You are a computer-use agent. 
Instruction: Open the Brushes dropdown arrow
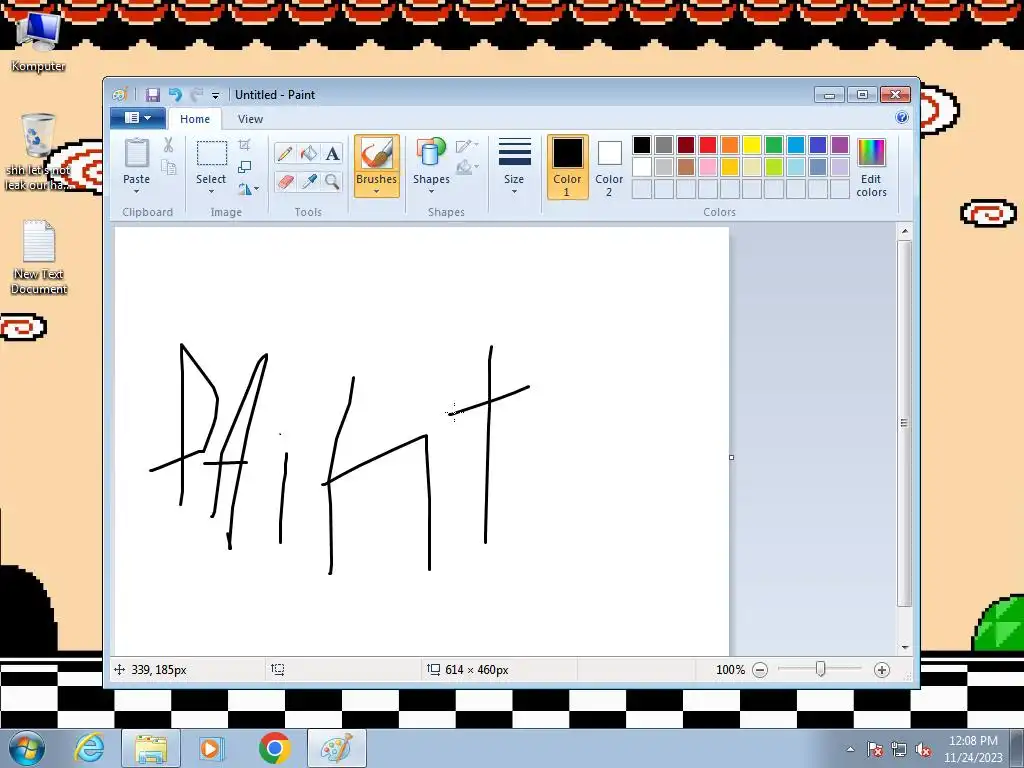point(377,191)
